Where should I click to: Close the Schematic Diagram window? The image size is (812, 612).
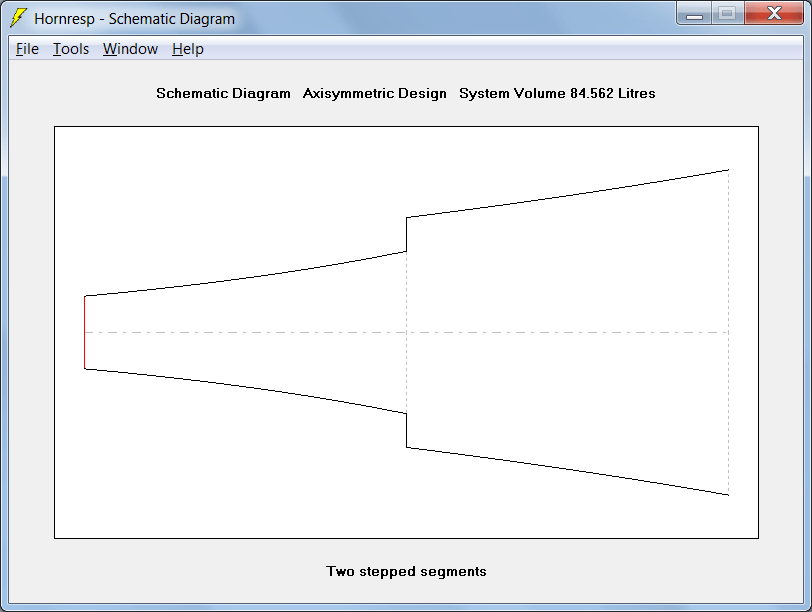click(774, 13)
